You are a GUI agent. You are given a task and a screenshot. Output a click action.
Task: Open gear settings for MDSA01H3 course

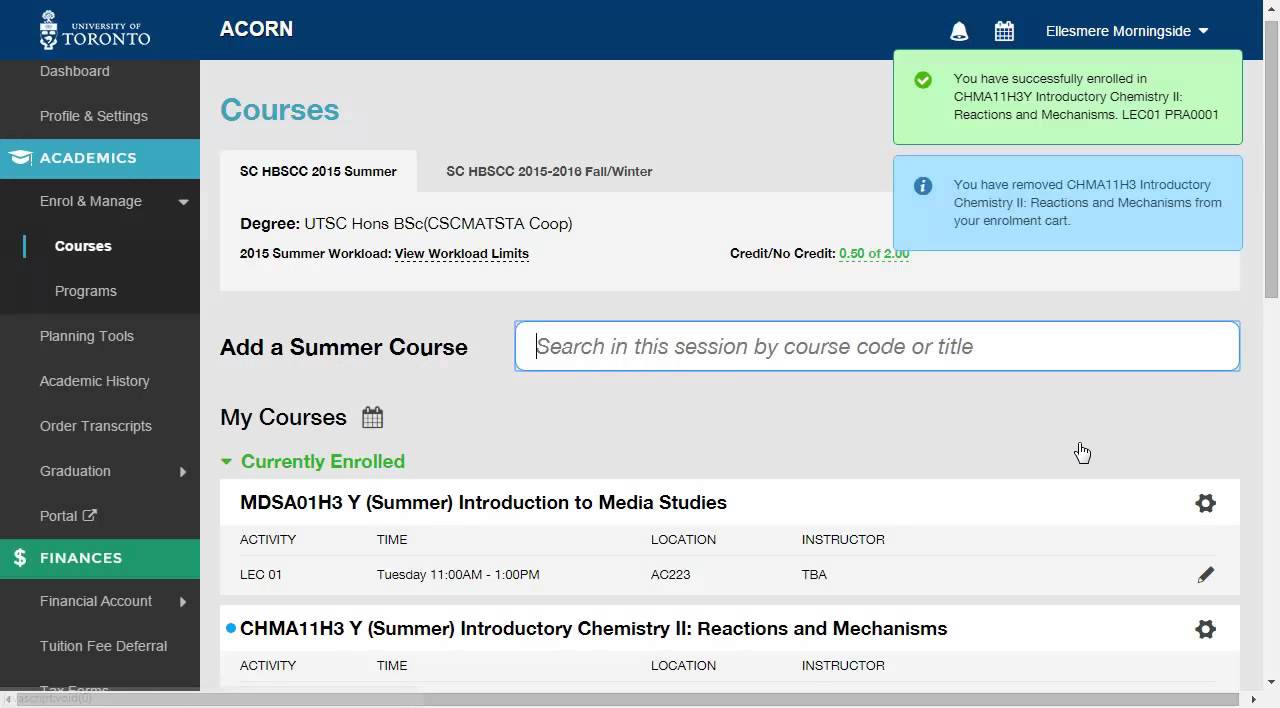1205,503
